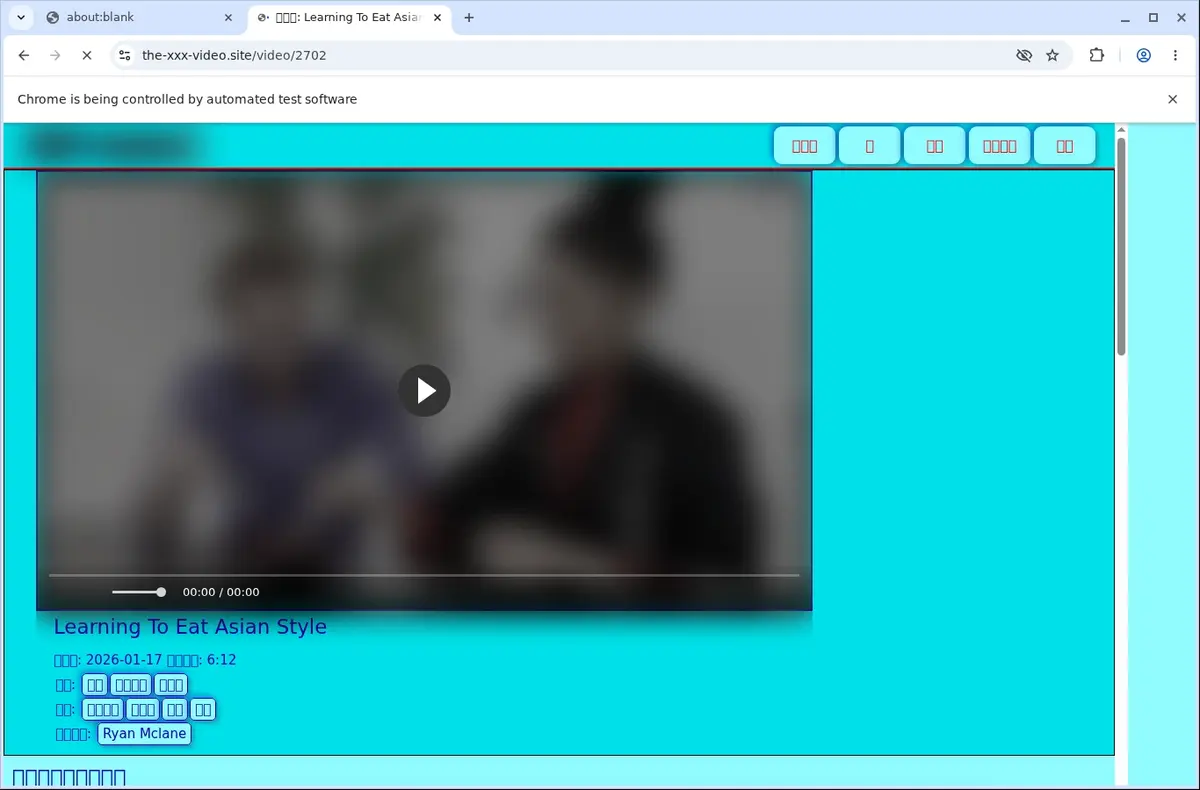Open a new browser tab
Viewport: 1200px width, 790px height.
tap(469, 17)
